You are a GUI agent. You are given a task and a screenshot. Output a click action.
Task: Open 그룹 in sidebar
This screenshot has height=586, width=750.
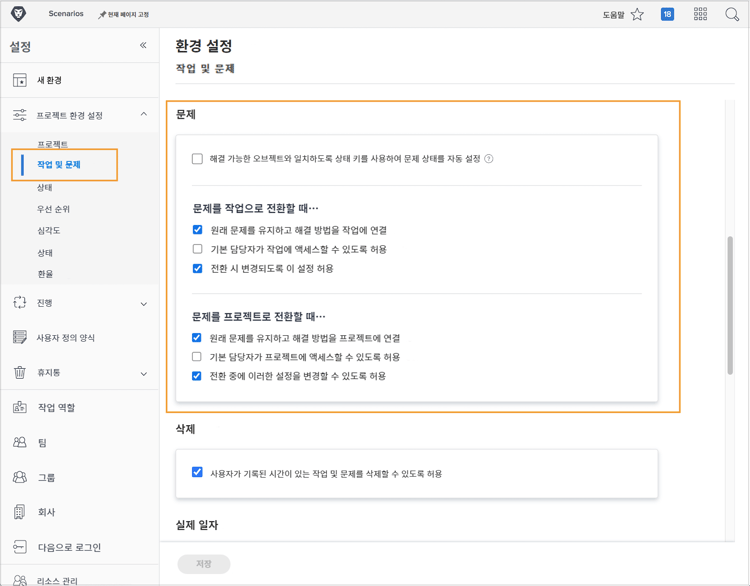(46, 477)
